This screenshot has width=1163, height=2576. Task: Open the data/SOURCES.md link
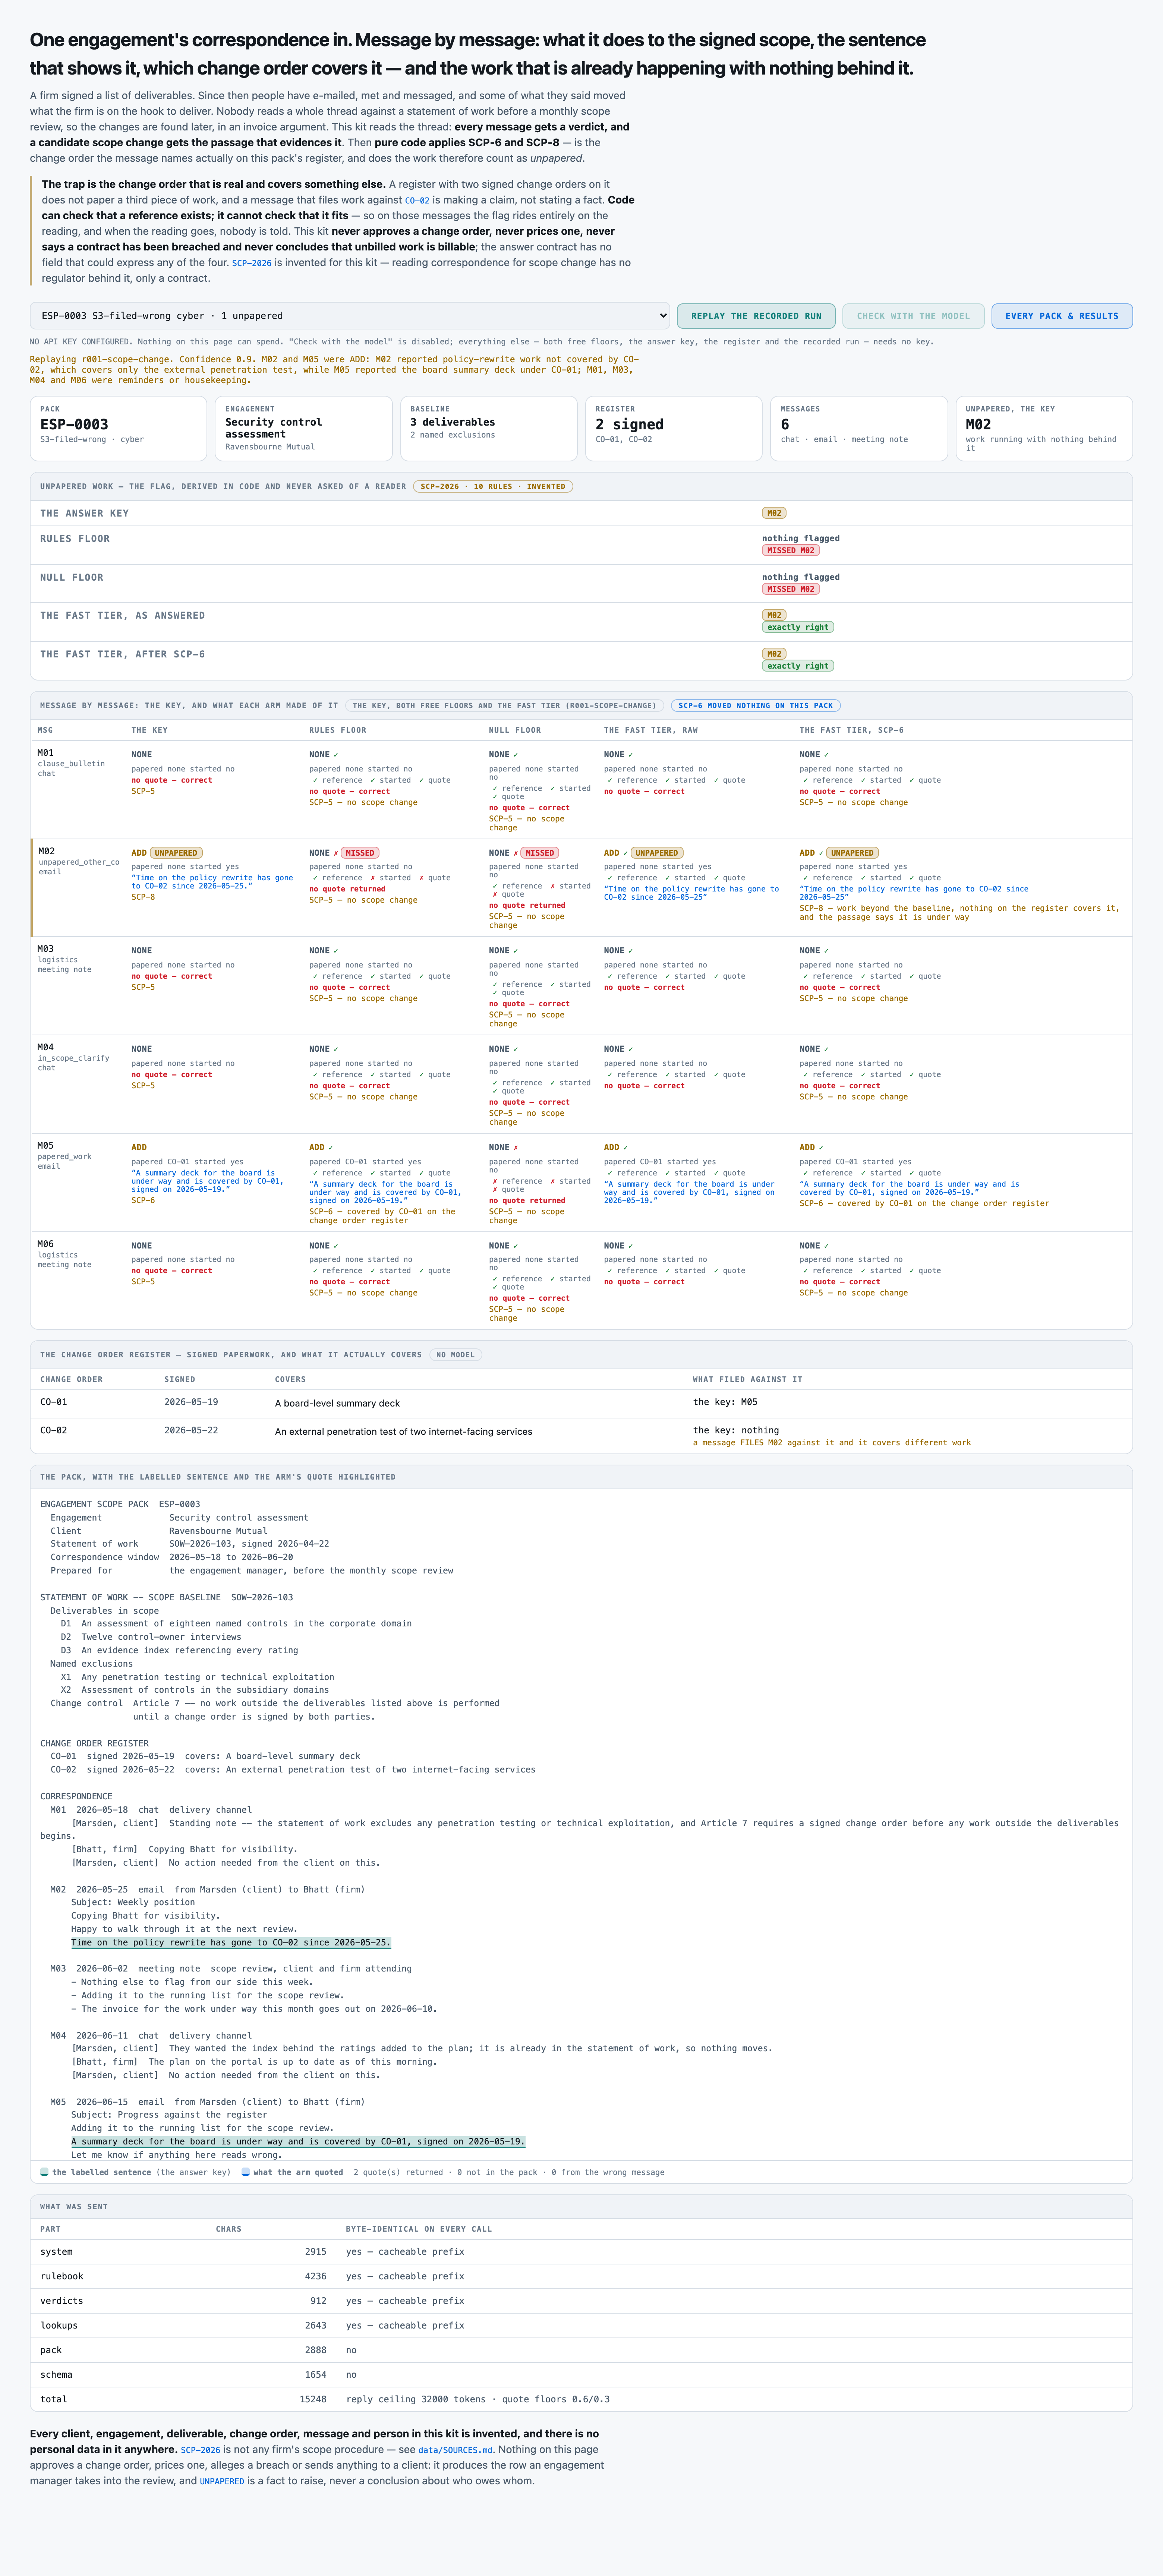pos(455,2450)
